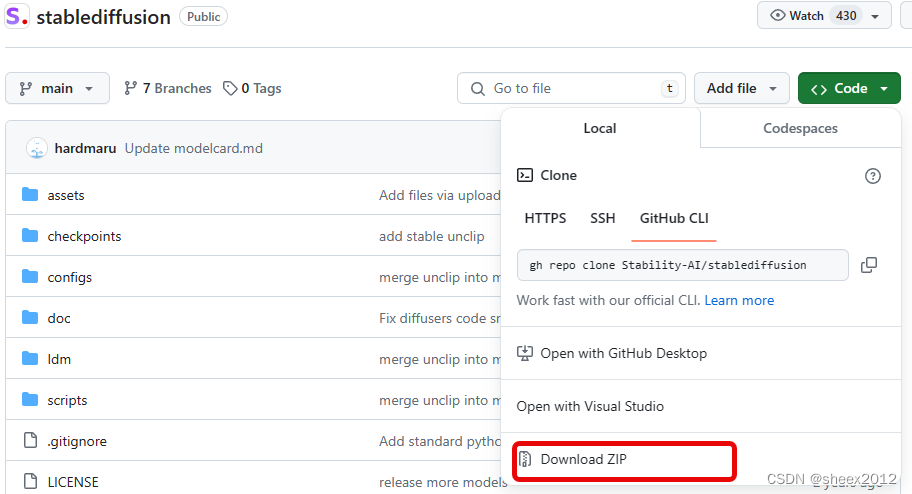This screenshot has height=494, width=912.
Task: Select the HTTPS clone tab
Action: tap(545, 218)
